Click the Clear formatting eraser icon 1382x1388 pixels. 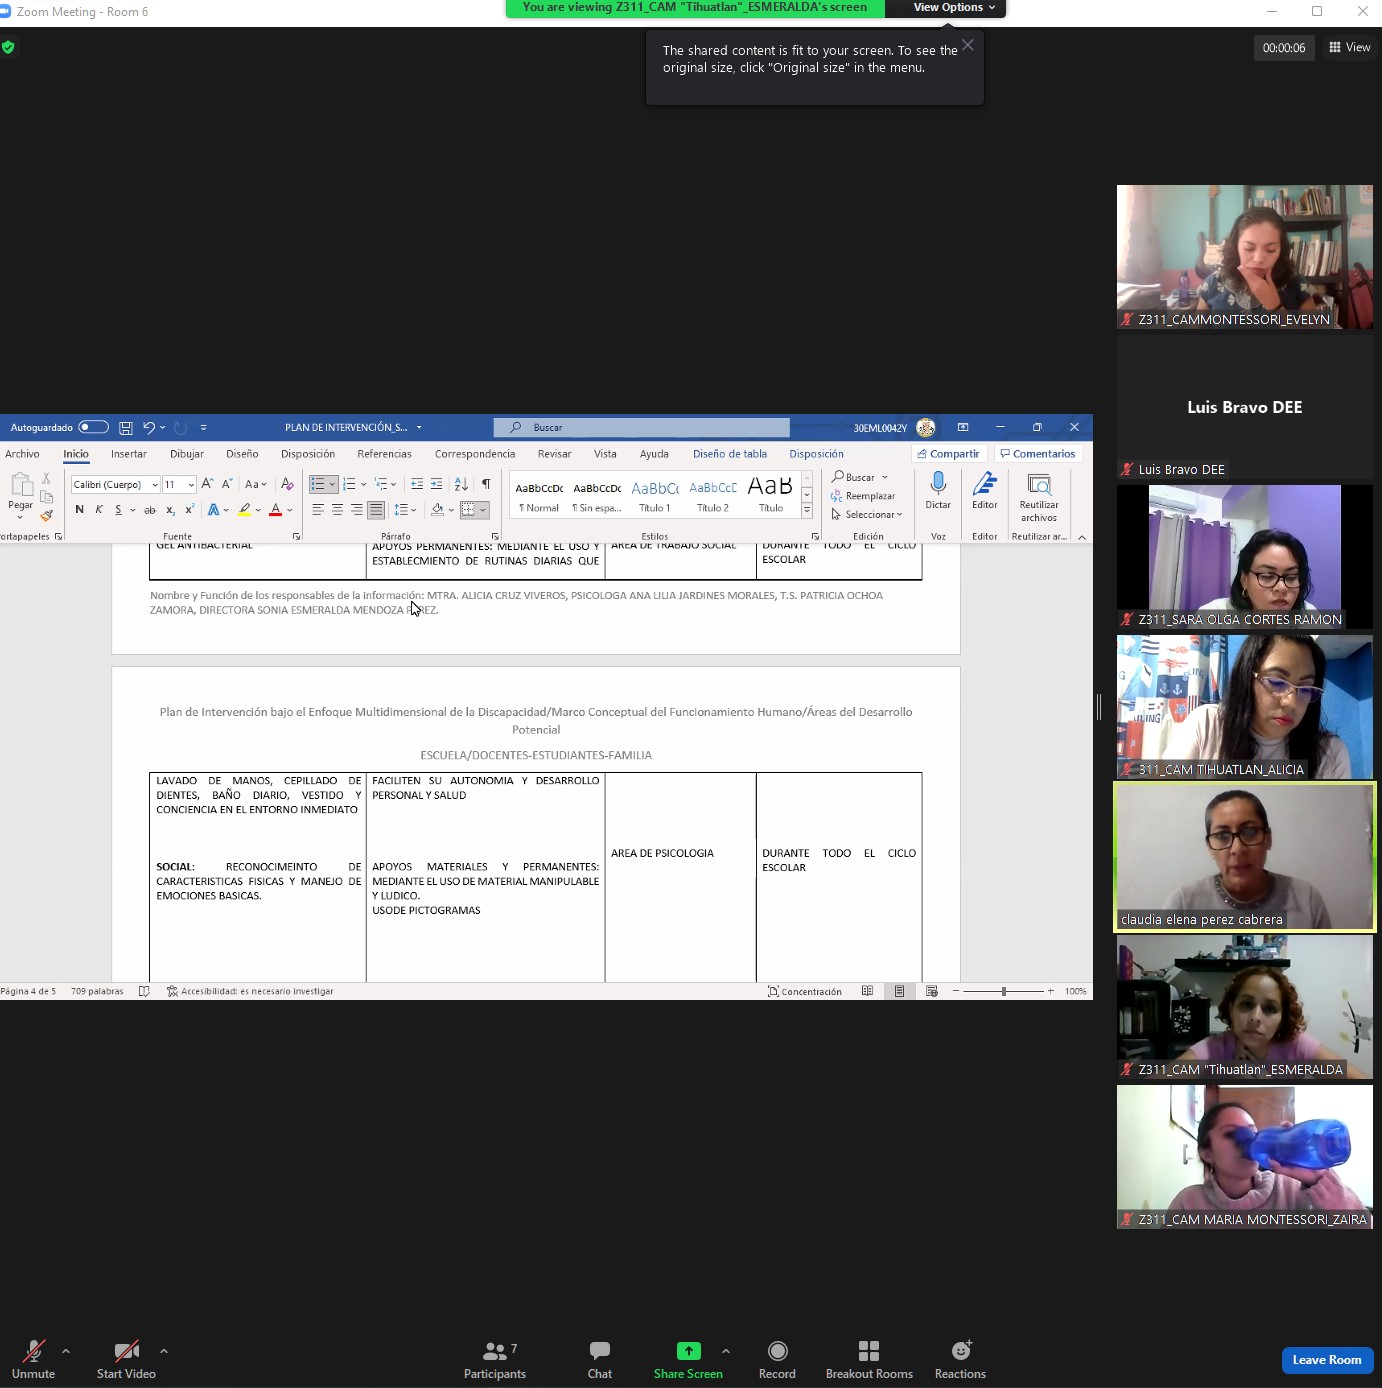(287, 484)
